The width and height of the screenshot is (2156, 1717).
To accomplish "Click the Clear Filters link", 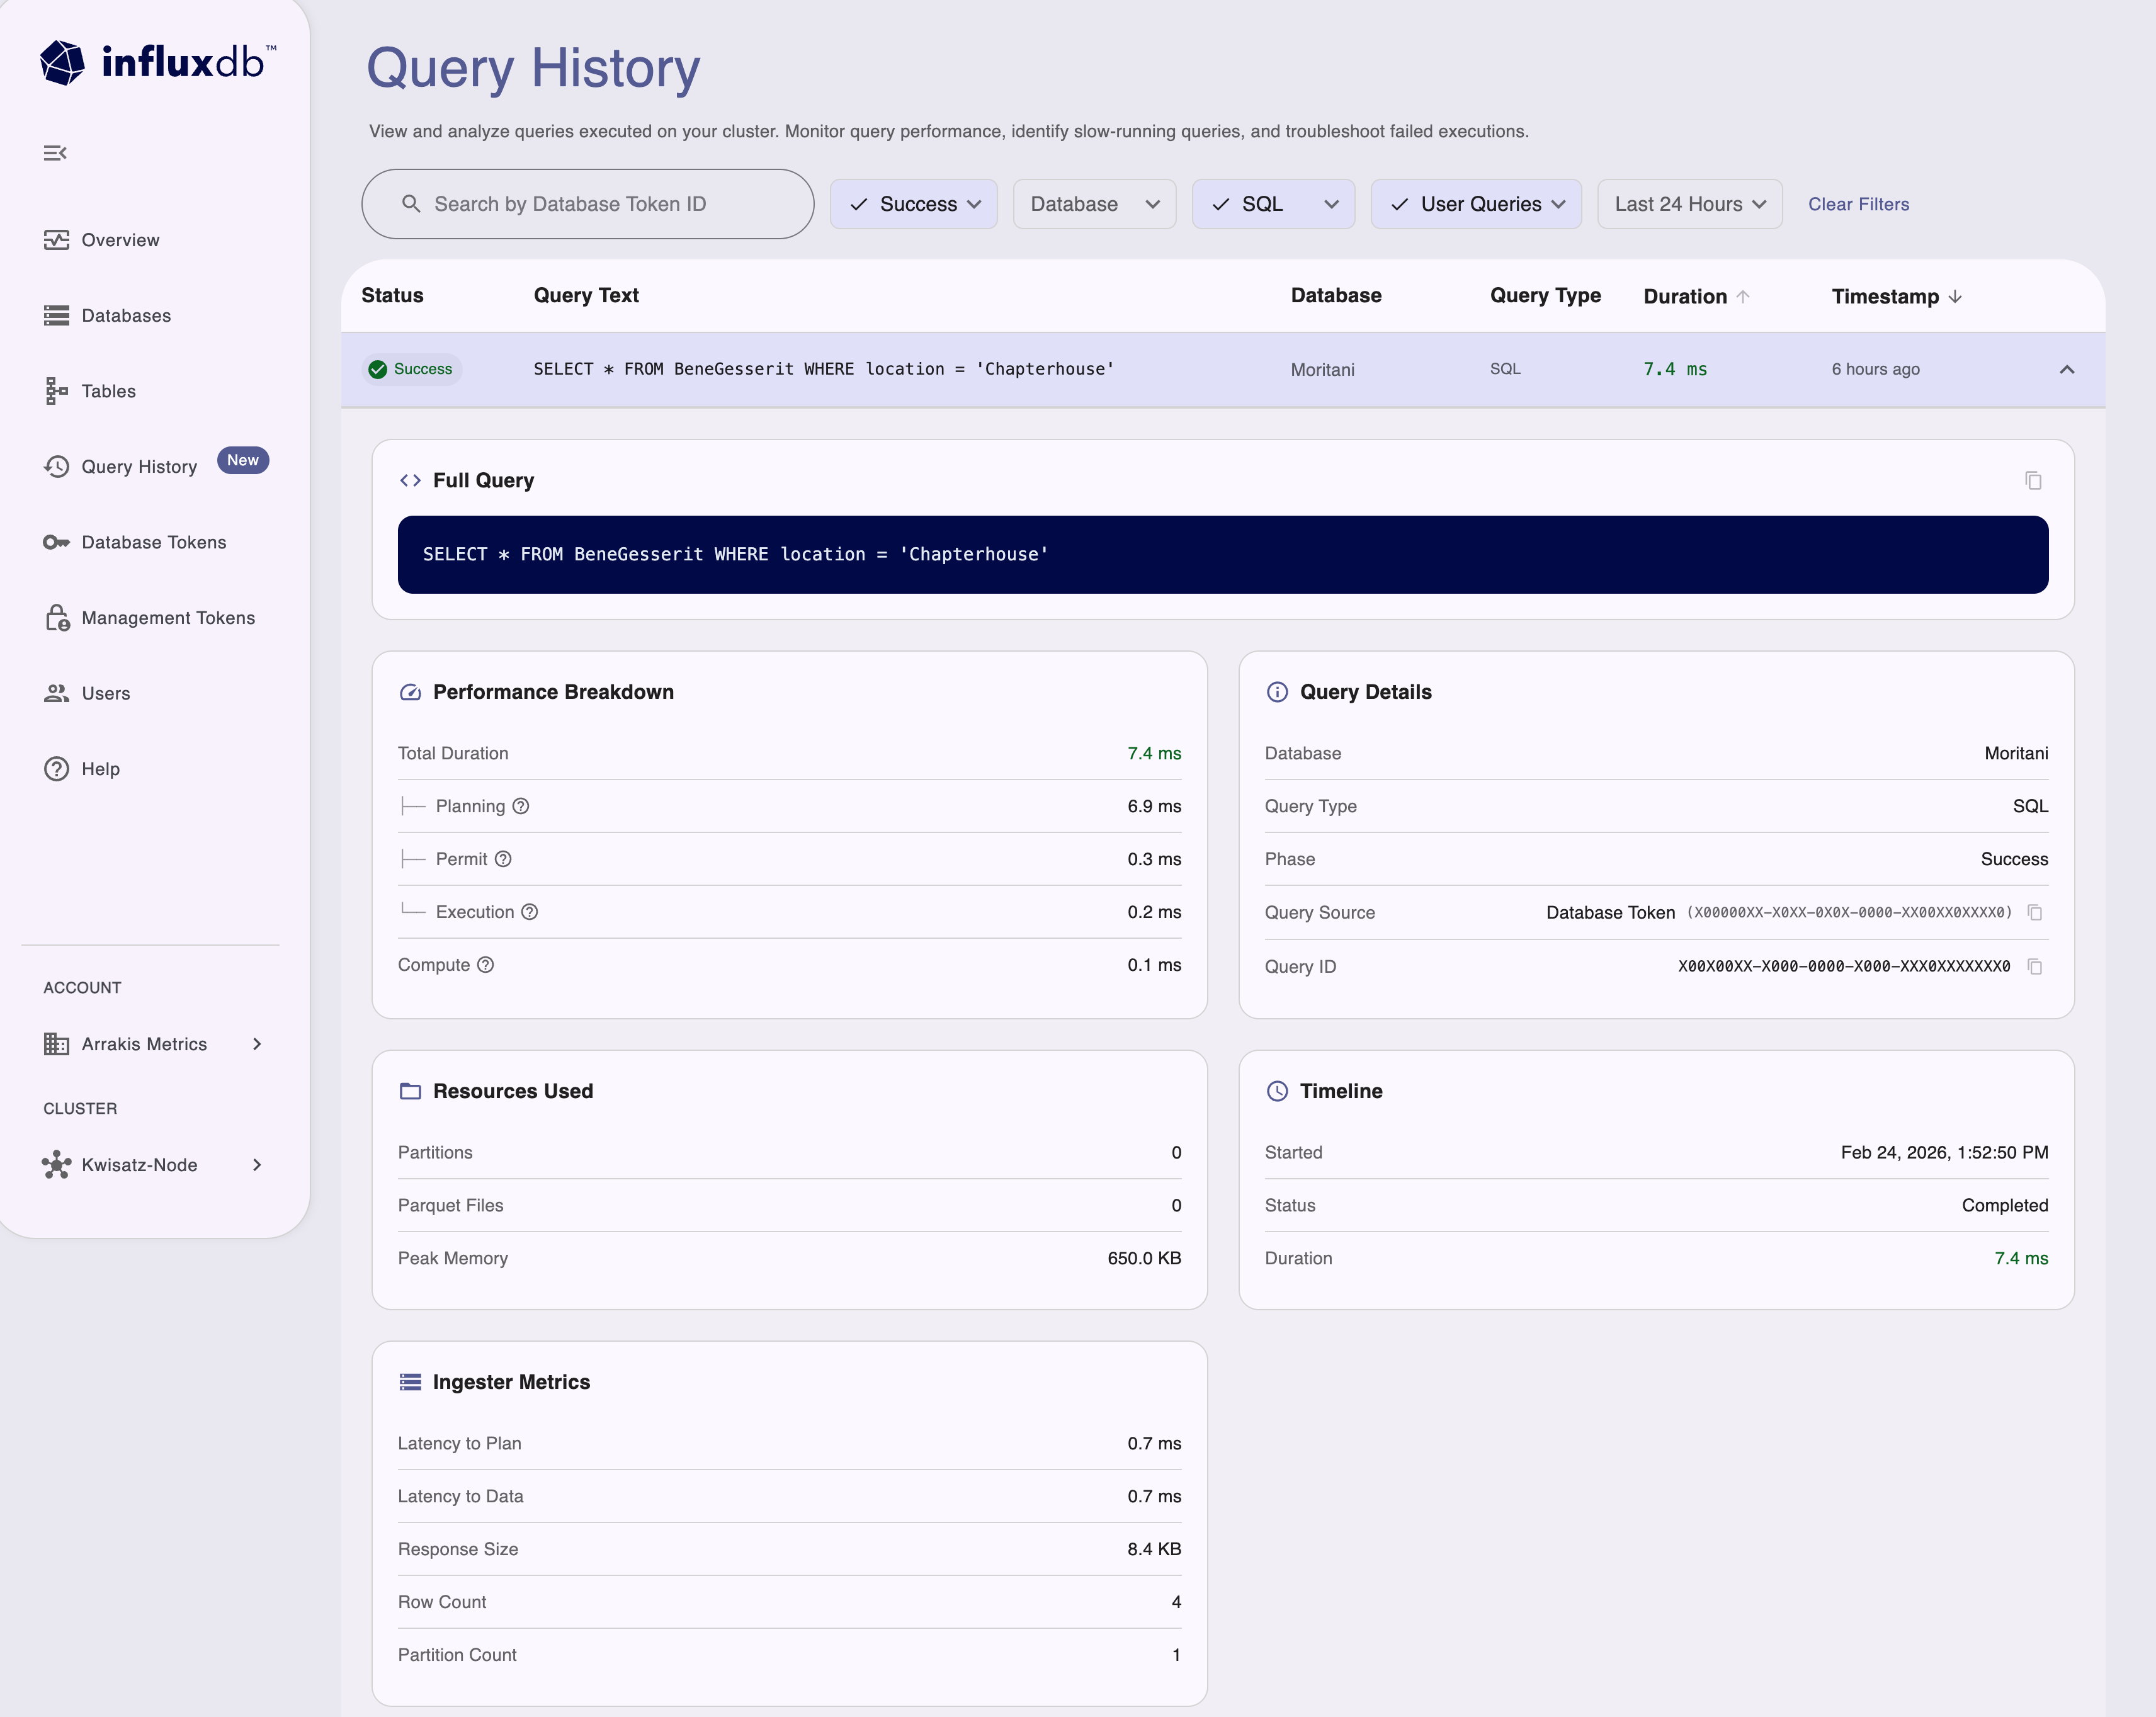I will [1858, 204].
